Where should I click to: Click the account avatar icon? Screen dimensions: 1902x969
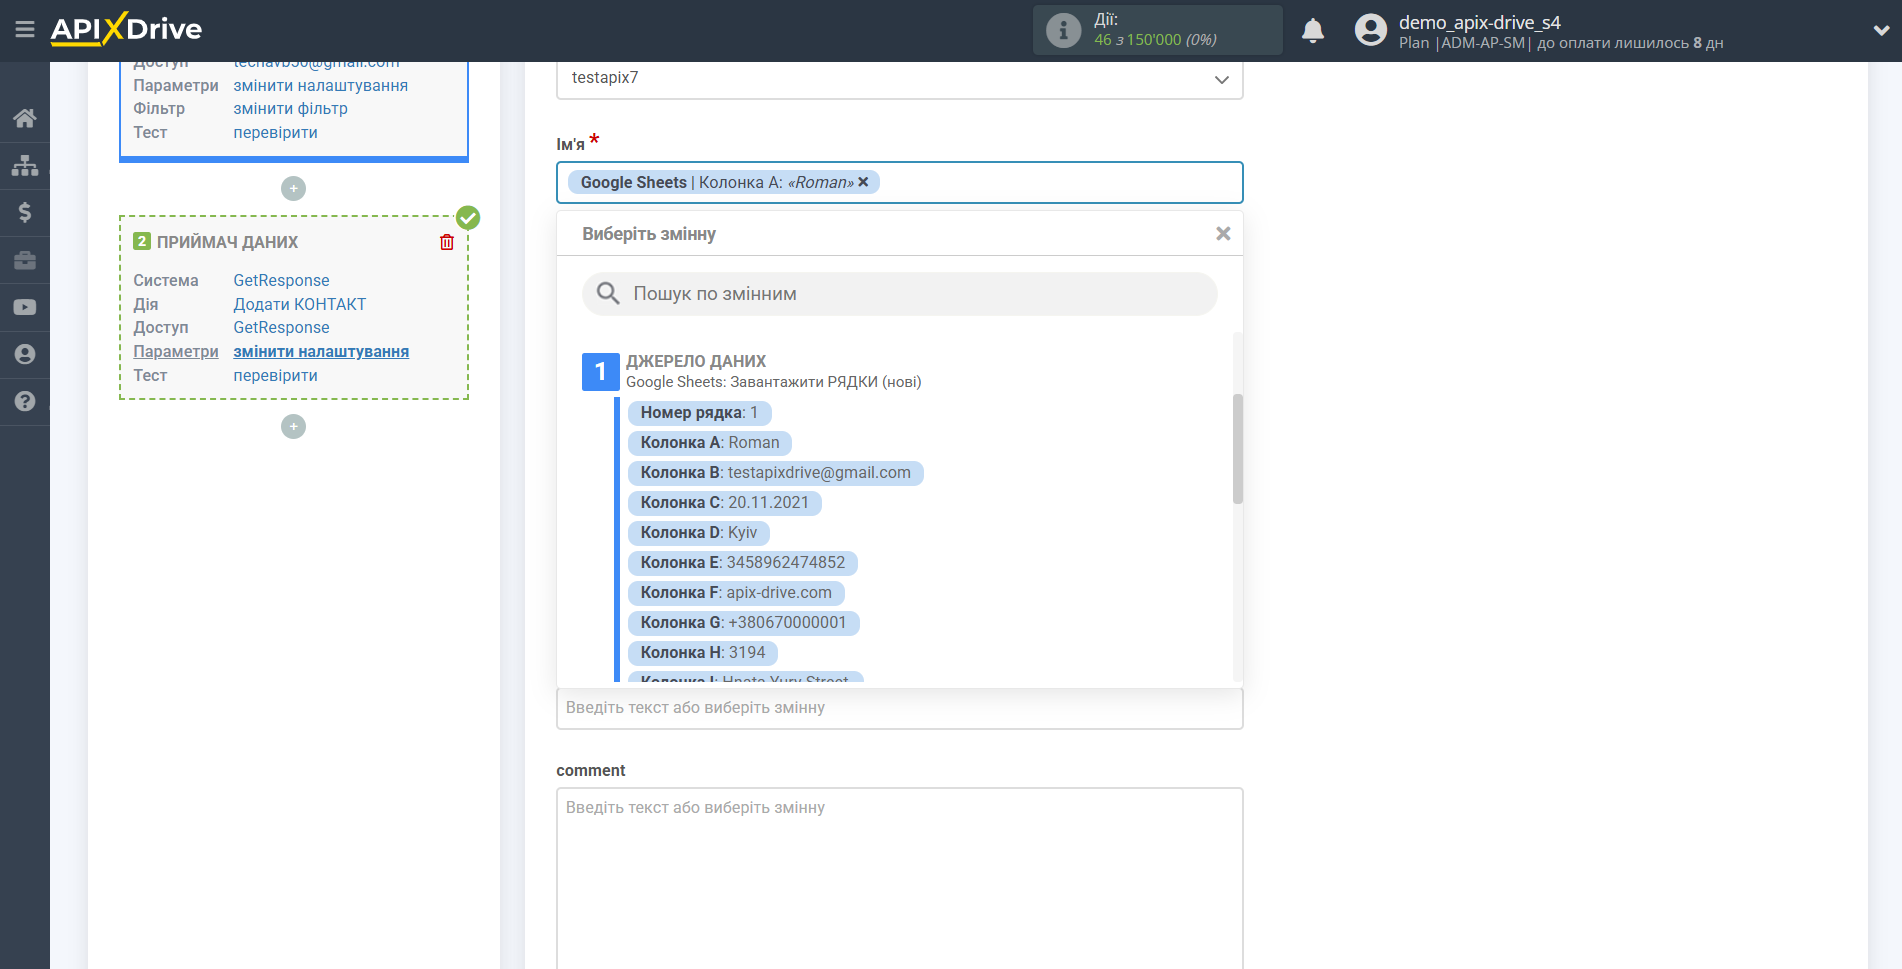[x=1371, y=30]
